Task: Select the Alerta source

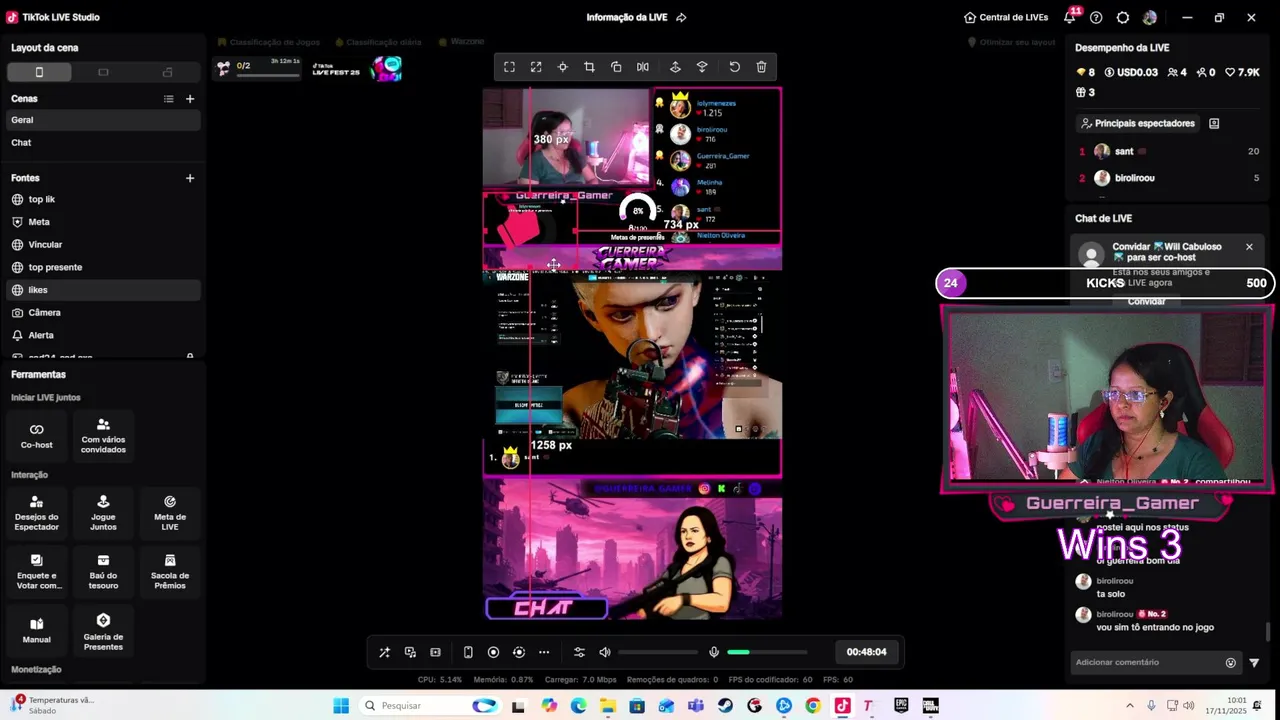Action: coord(103,335)
